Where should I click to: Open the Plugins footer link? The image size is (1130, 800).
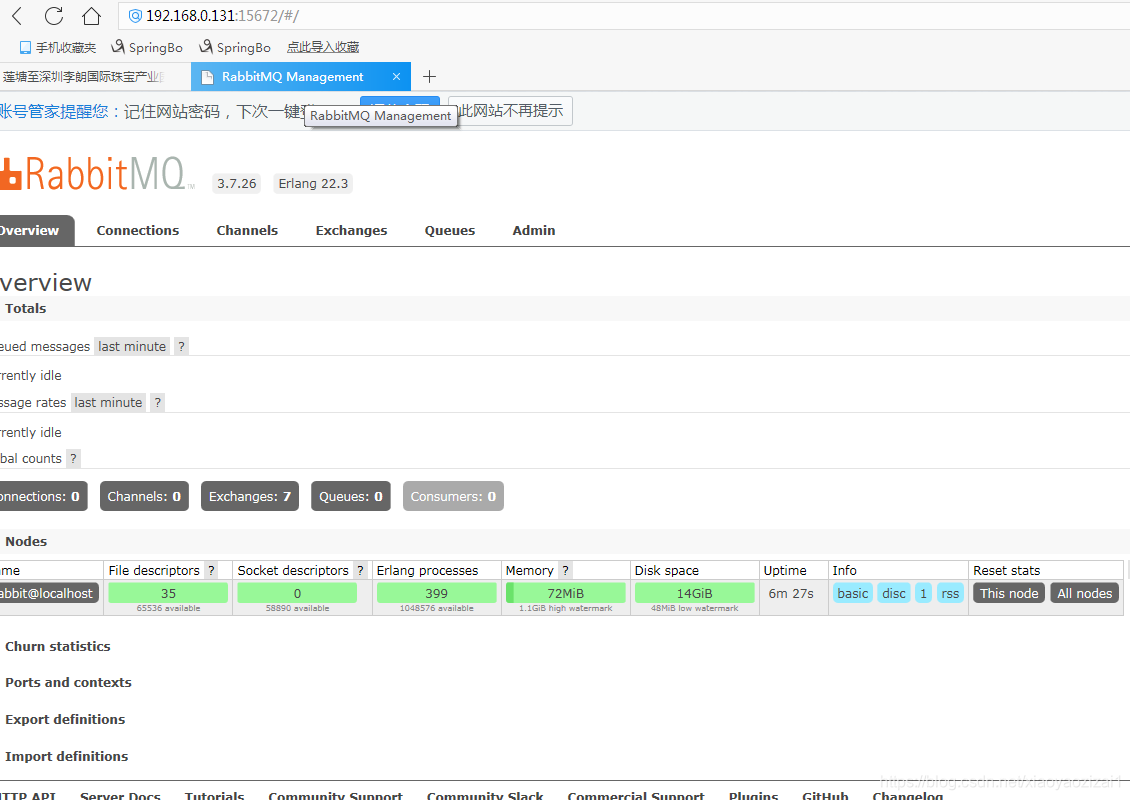[753, 795]
